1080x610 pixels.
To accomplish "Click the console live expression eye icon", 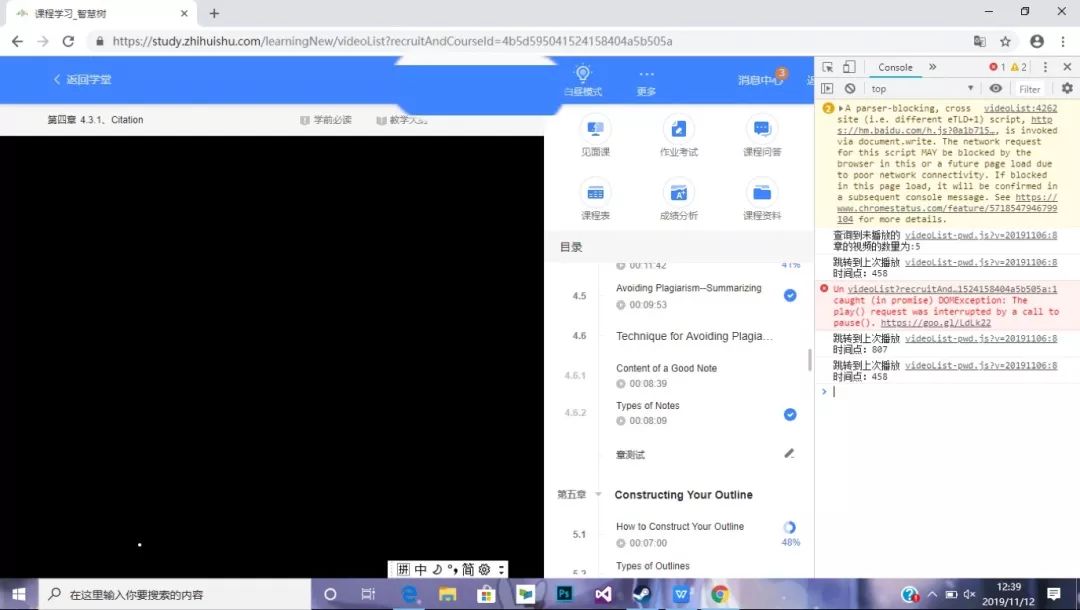I will (x=996, y=88).
